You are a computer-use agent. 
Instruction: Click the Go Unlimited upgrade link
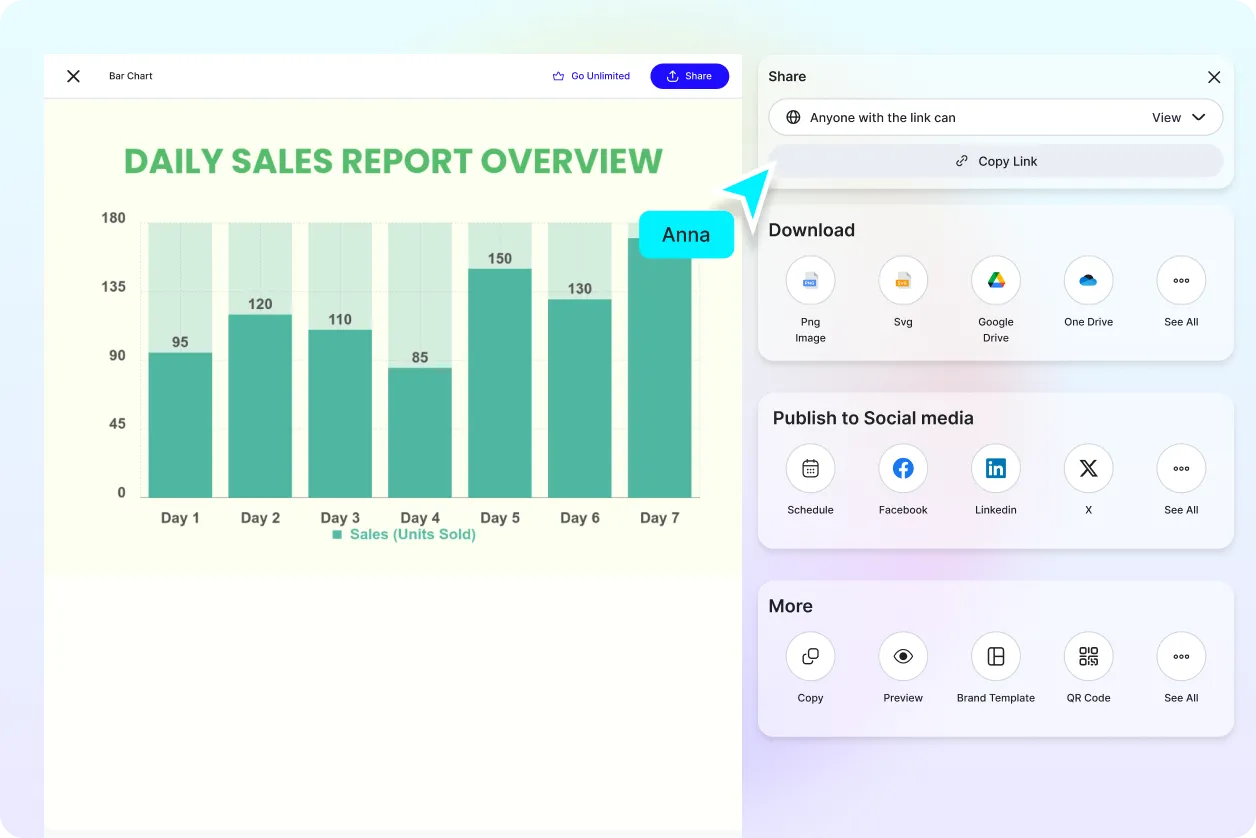coord(591,76)
